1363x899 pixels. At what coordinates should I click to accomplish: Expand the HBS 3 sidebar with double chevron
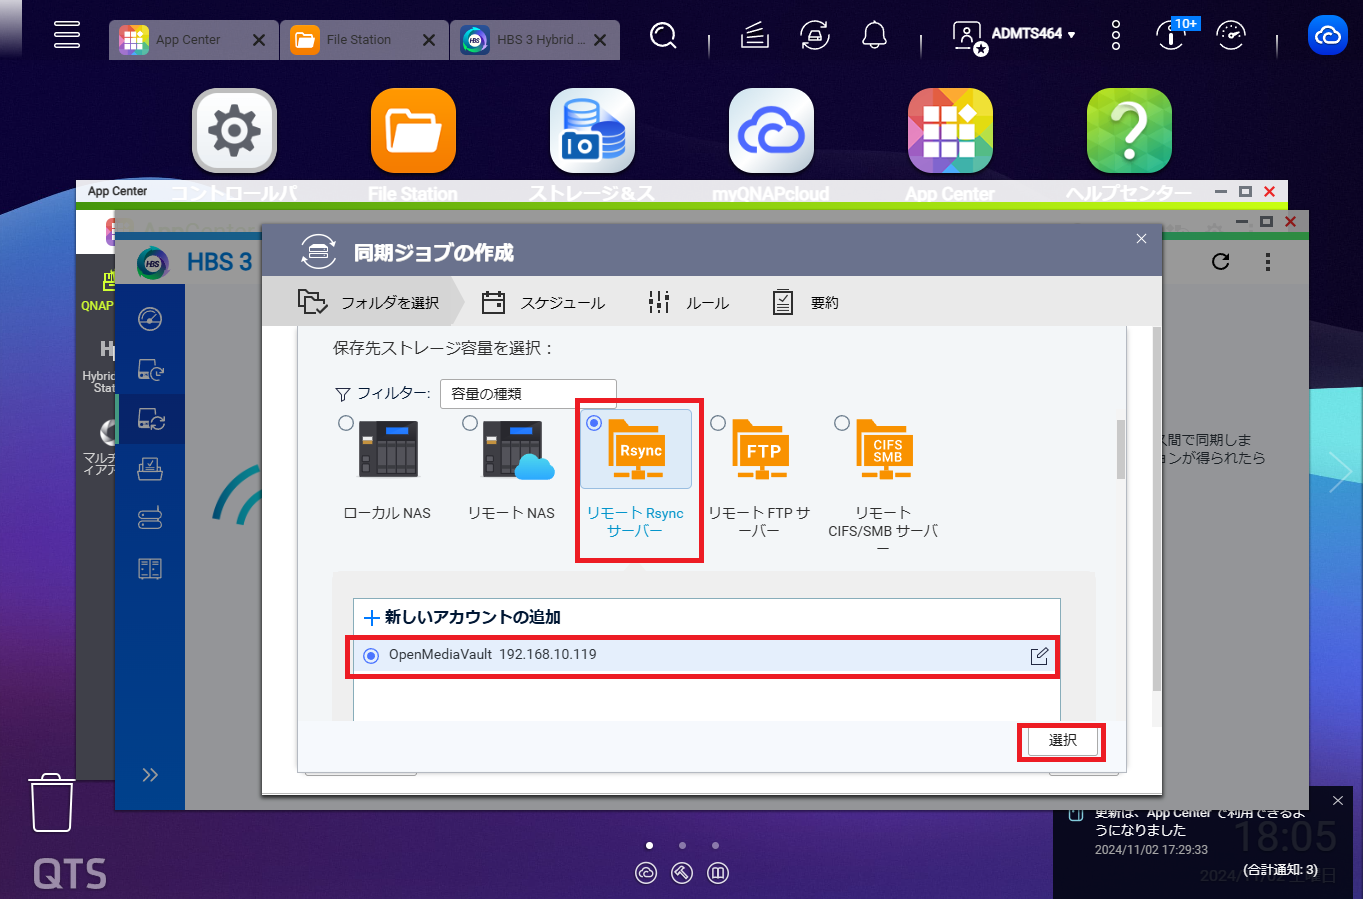coord(150,775)
